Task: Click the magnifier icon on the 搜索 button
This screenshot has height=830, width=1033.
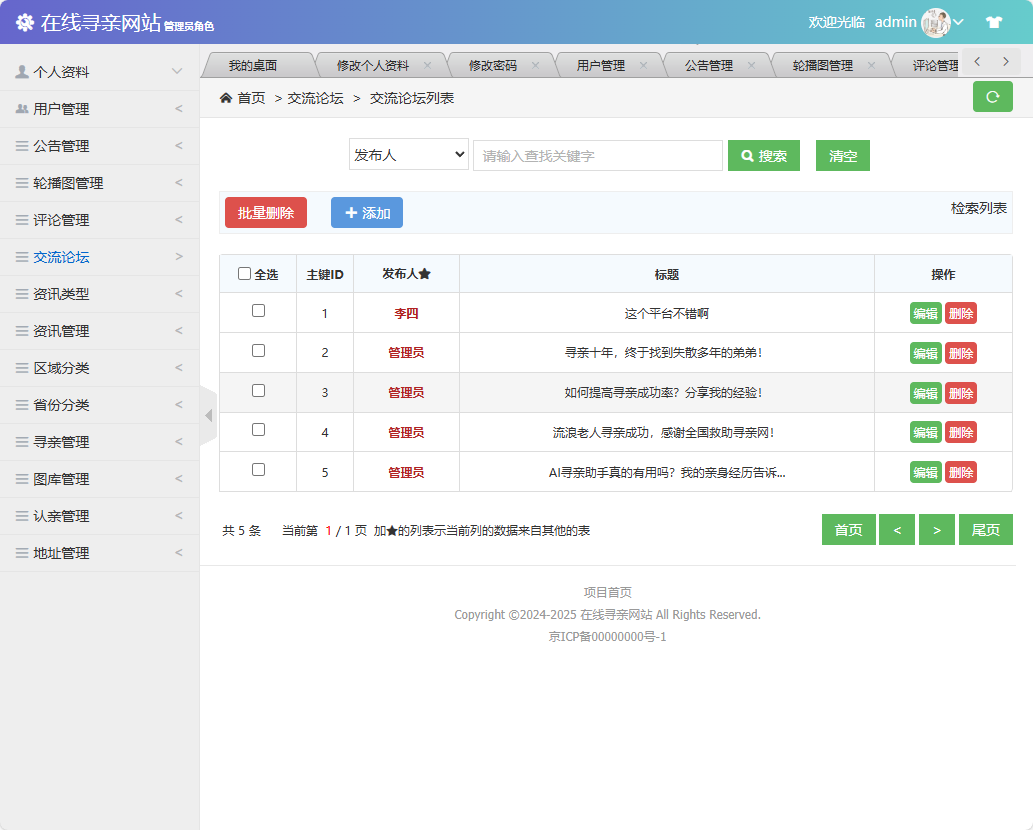Action: [x=747, y=155]
